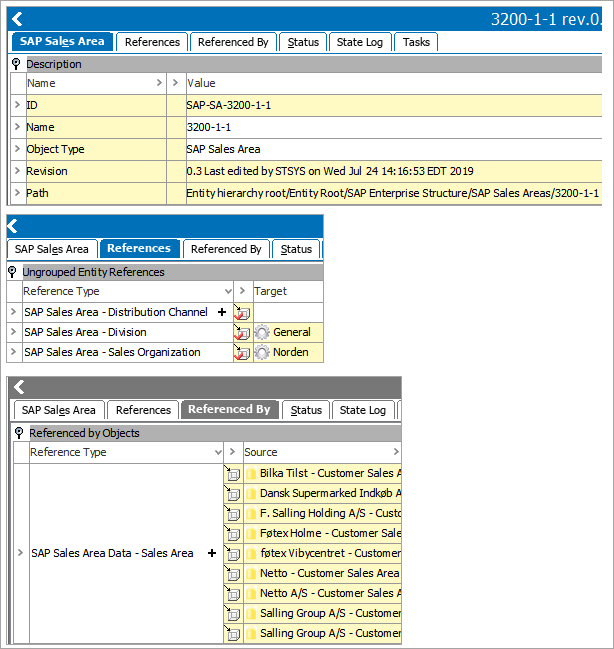614x649 pixels.
Task: Click the gear icon next to General
Action: pyautogui.click(x=262, y=332)
